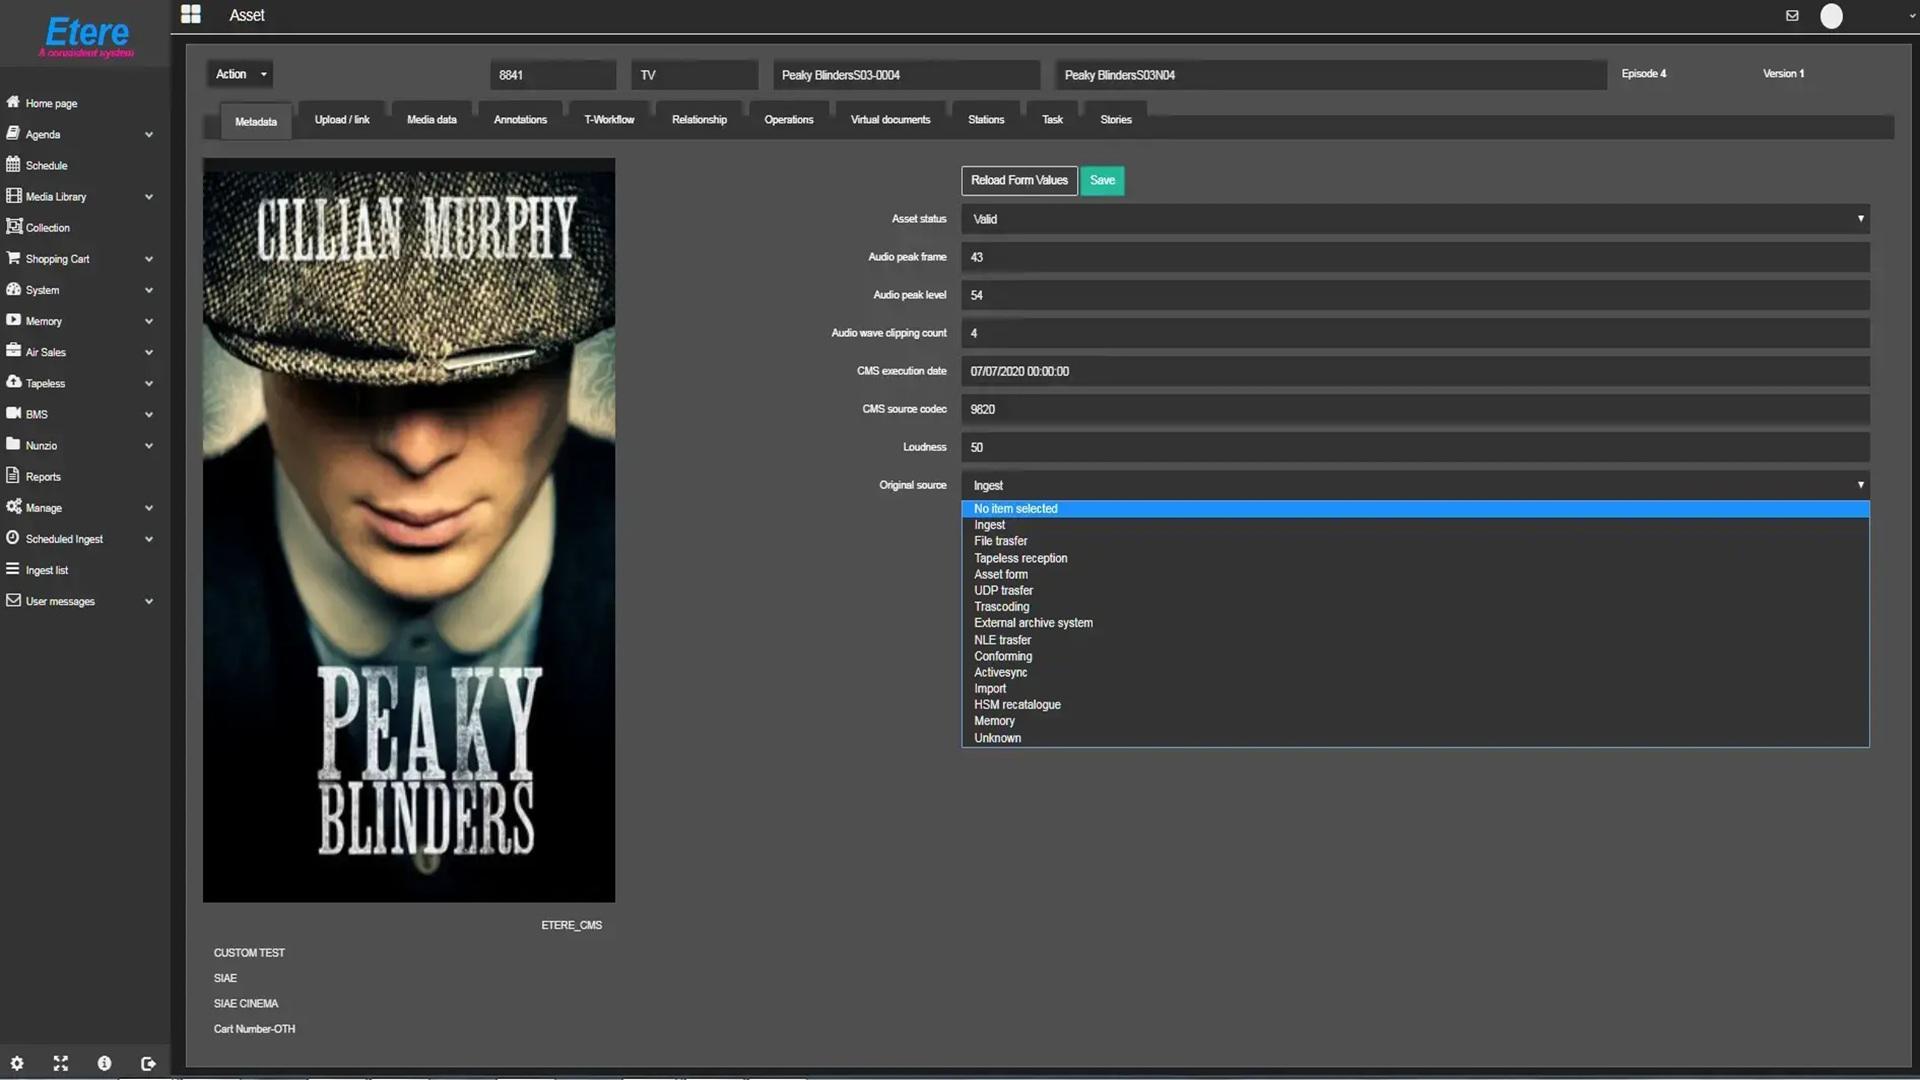Open the T-Workflow tab
Viewport: 1920px width, 1080px height.
pos(609,120)
